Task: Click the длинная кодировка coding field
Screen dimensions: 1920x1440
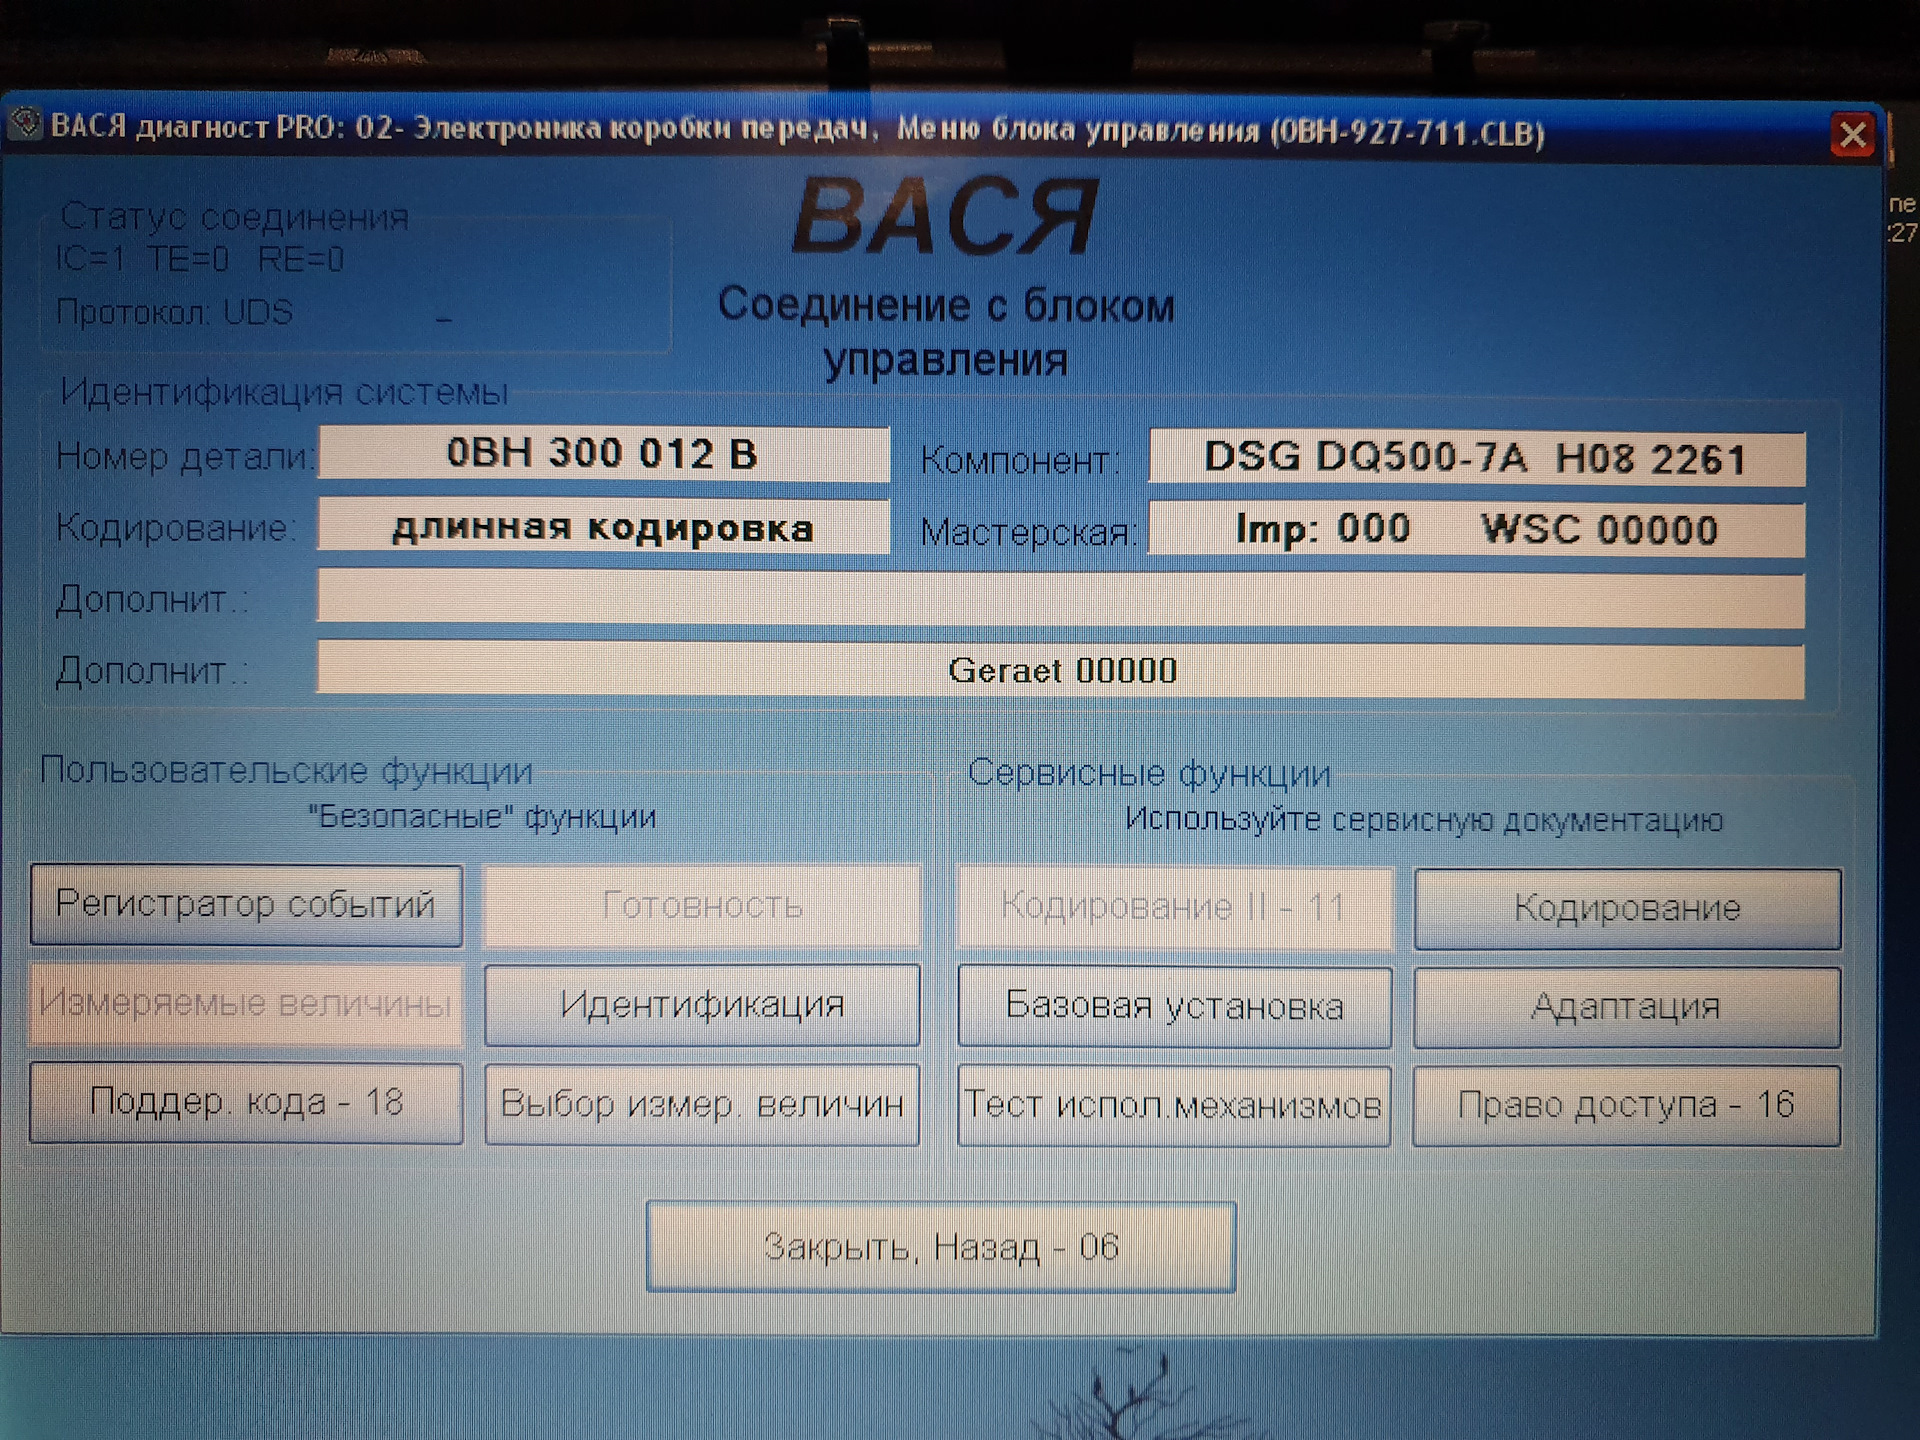Action: coord(603,526)
